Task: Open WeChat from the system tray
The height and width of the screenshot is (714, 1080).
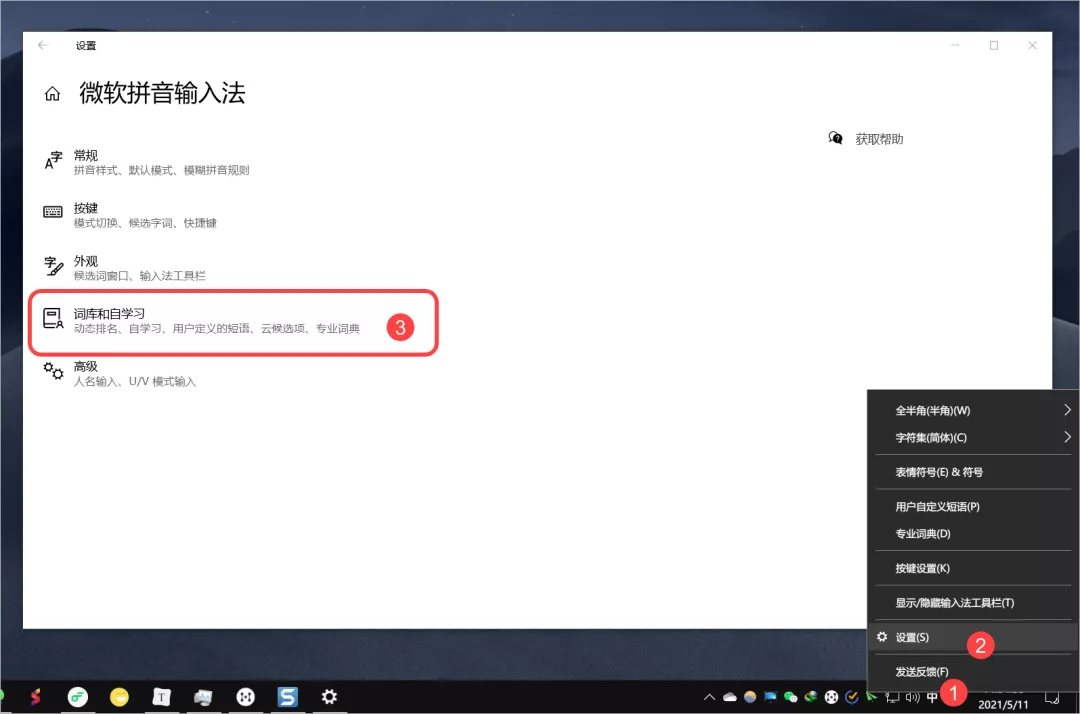Action: [791, 697]
